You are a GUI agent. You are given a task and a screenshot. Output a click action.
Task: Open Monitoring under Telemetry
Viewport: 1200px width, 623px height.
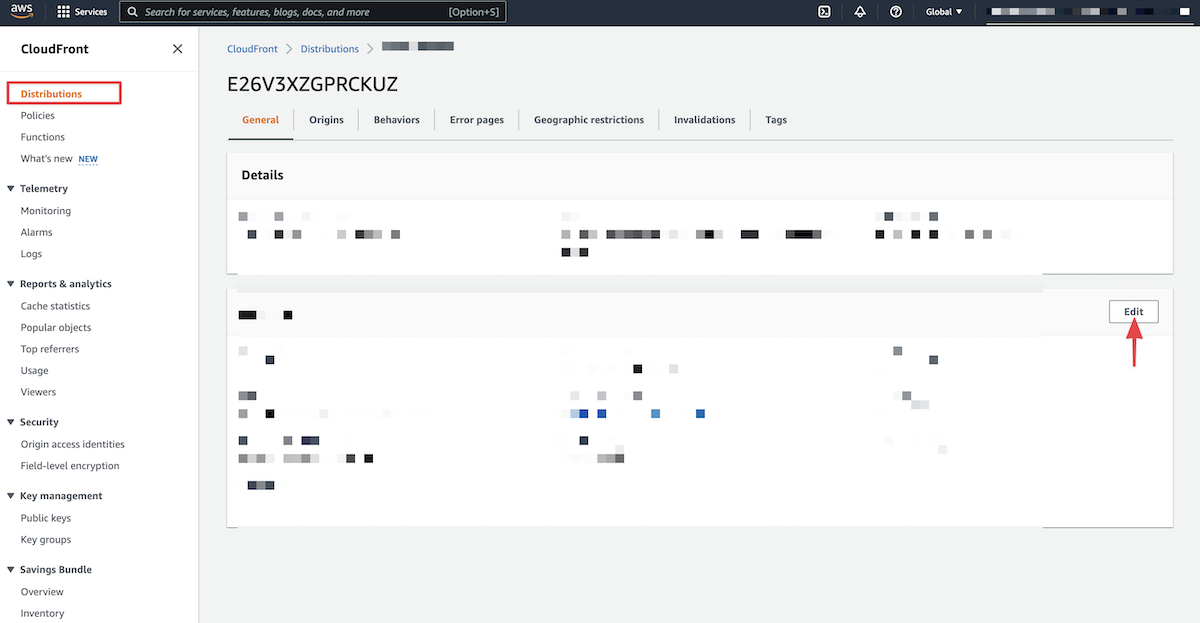coord(46,211)
